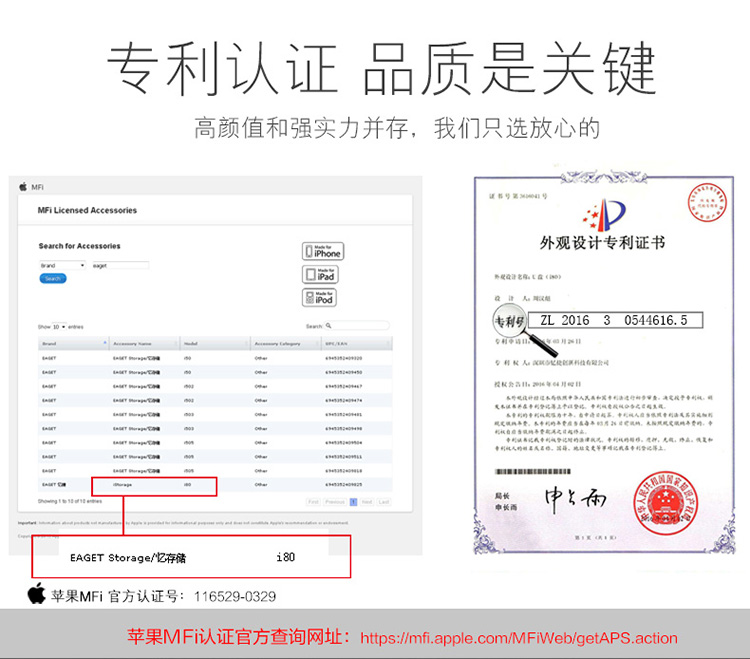Click the magnifier icon in table search box

point(330,326)
